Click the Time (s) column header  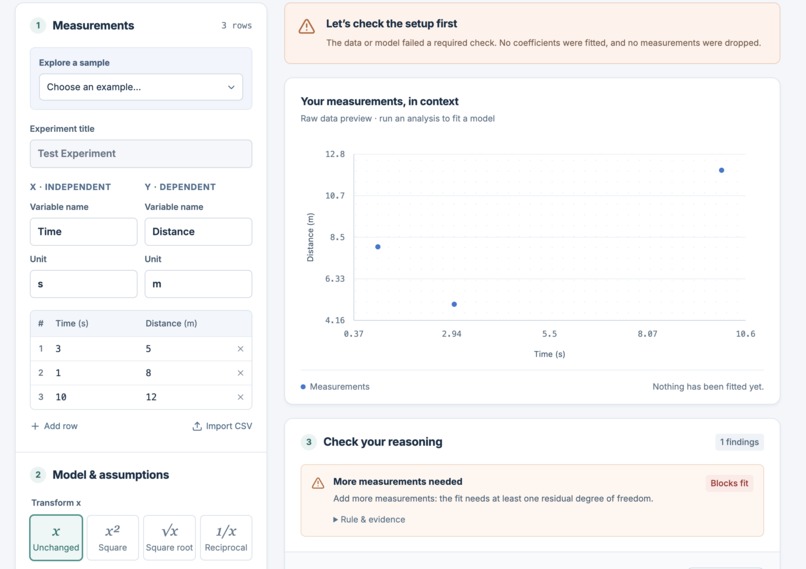[72, 323]
